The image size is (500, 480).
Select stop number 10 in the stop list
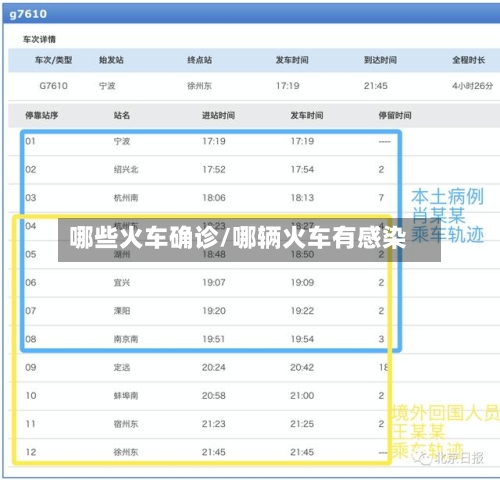click(31, 396)
